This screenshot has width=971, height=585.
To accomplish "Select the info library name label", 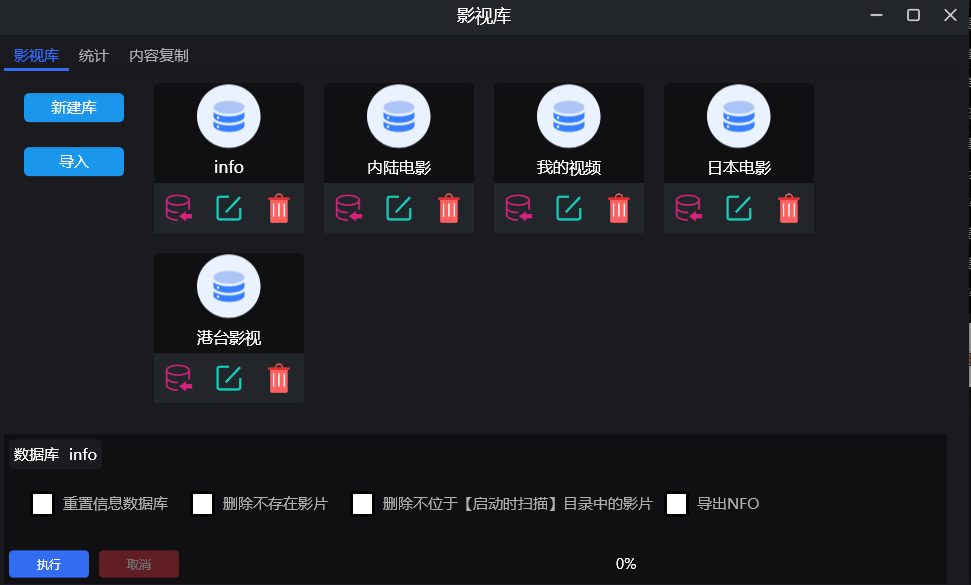I will [229, 167].
